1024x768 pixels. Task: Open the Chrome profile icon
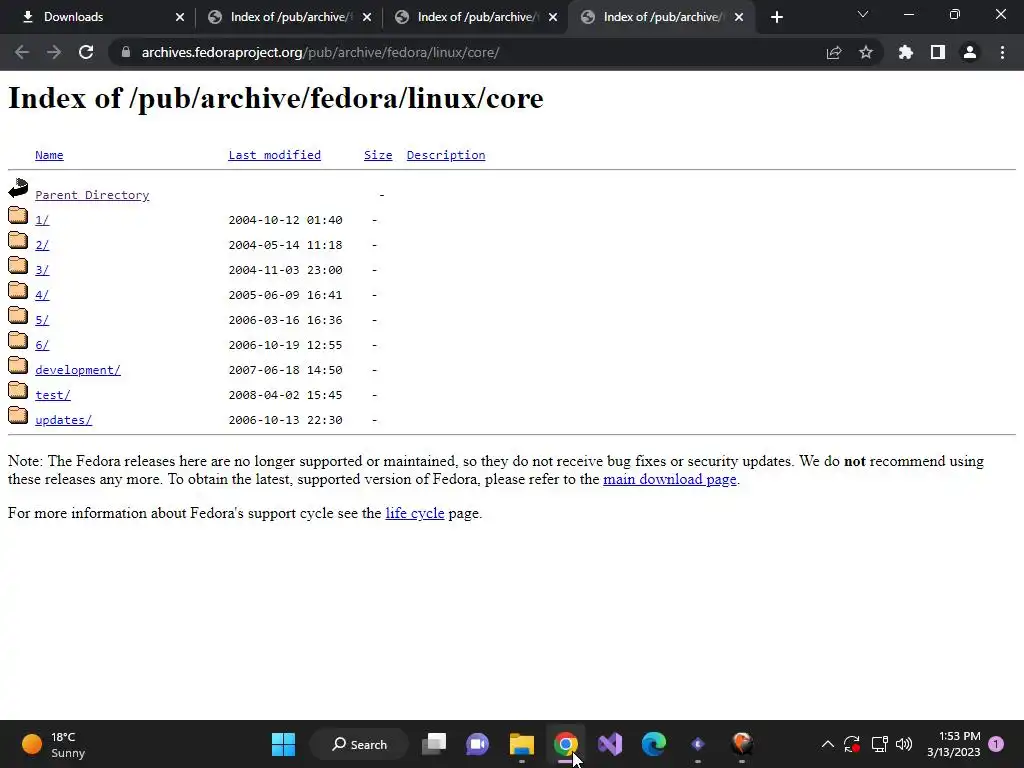tap(970, 52)
